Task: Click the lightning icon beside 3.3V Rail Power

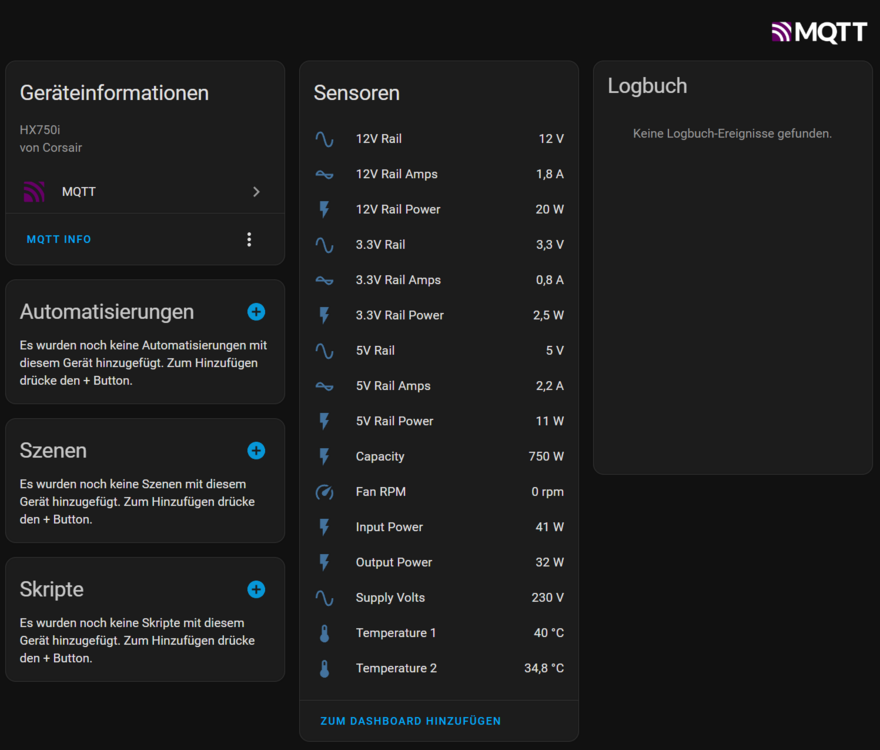Action: (324, 315)
